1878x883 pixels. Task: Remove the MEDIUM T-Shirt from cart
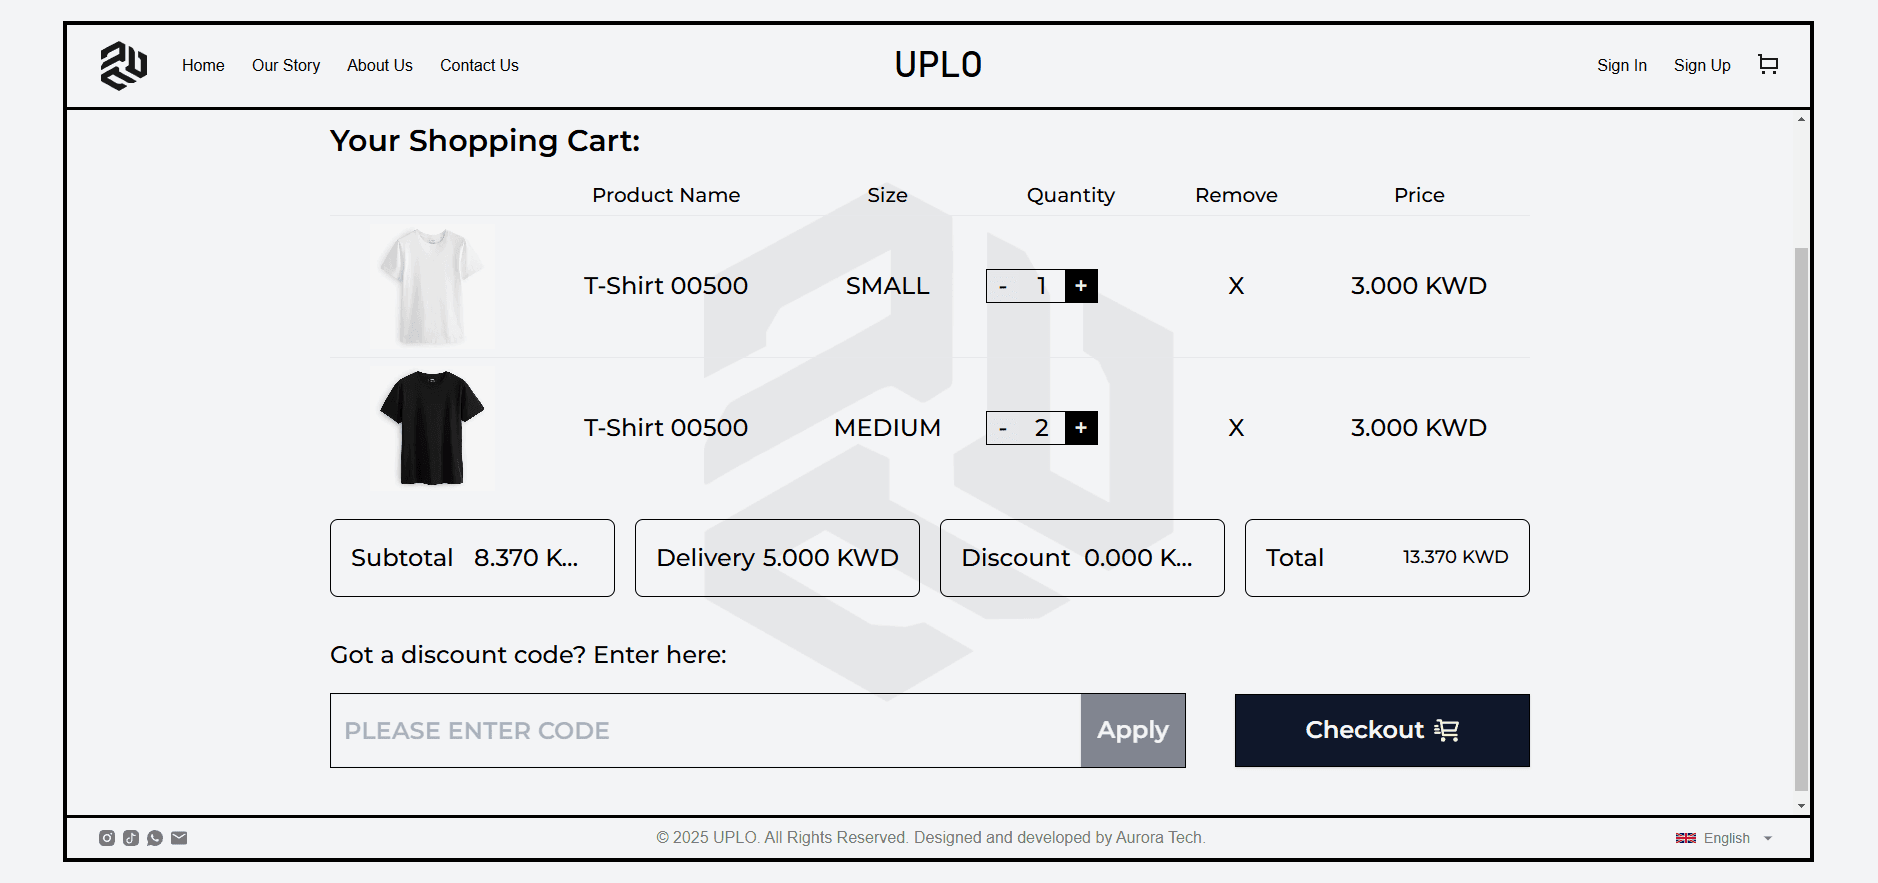1236,428
